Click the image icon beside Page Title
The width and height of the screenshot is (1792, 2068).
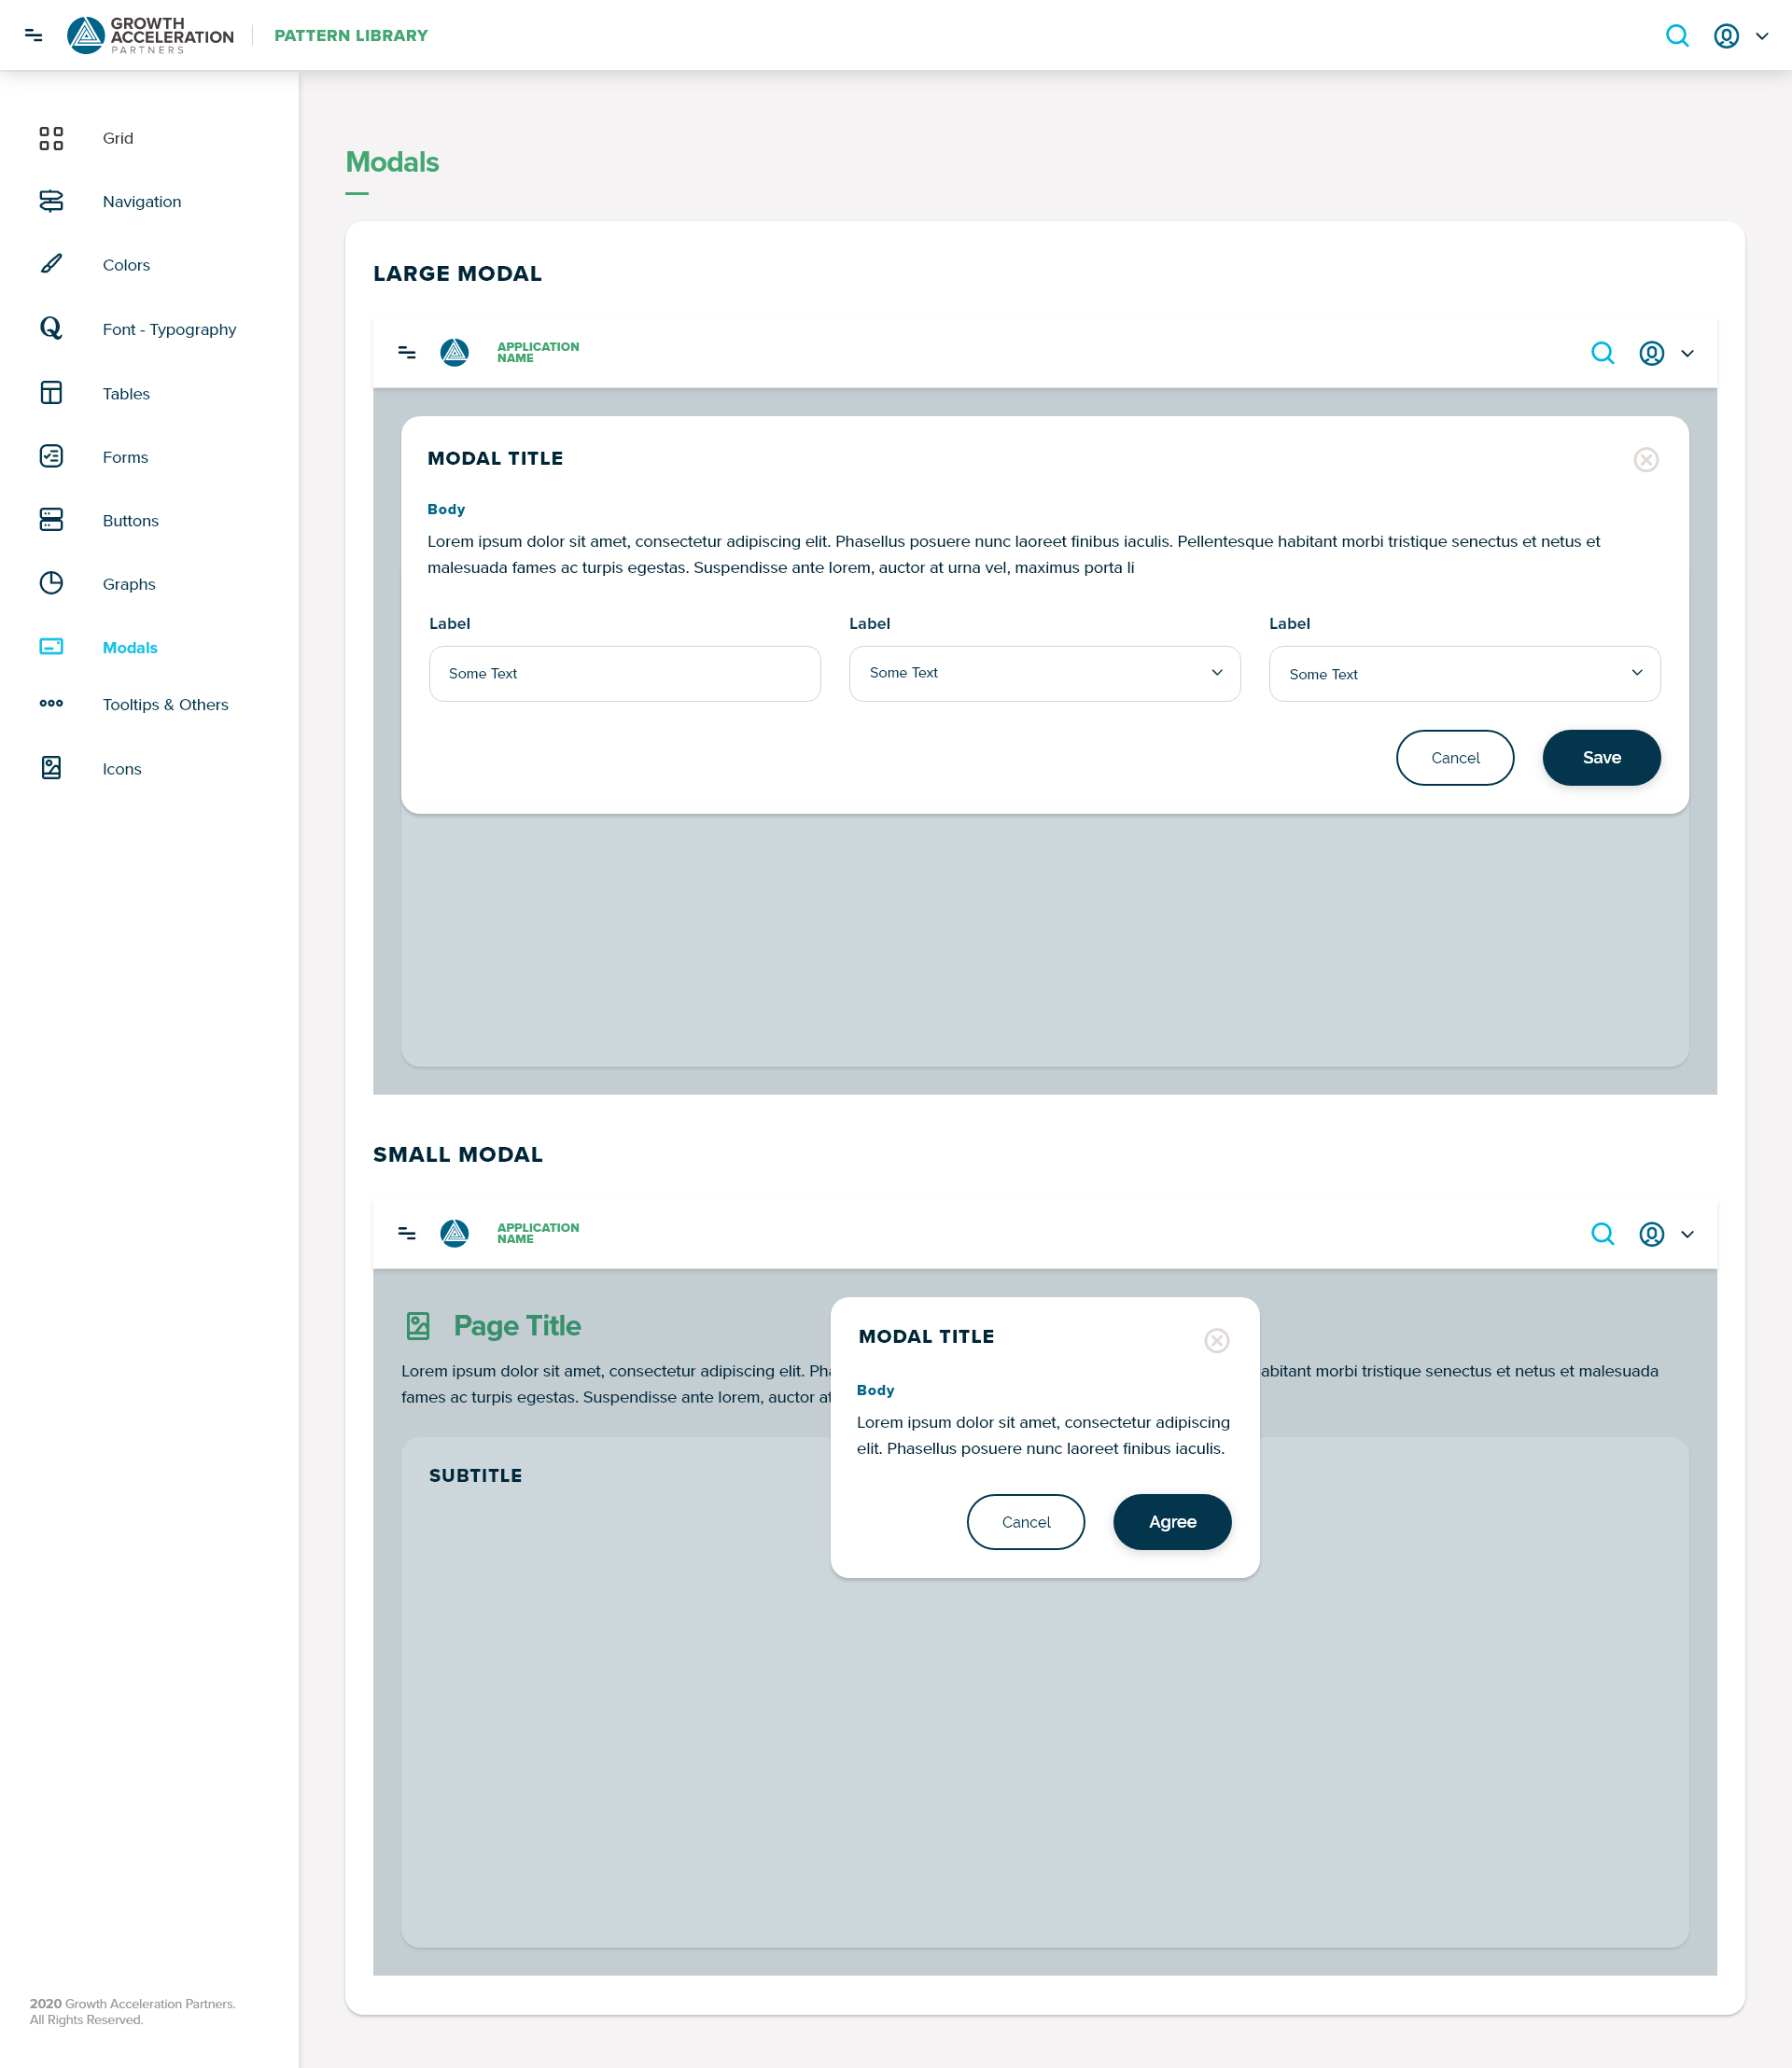pos(418,1326)
